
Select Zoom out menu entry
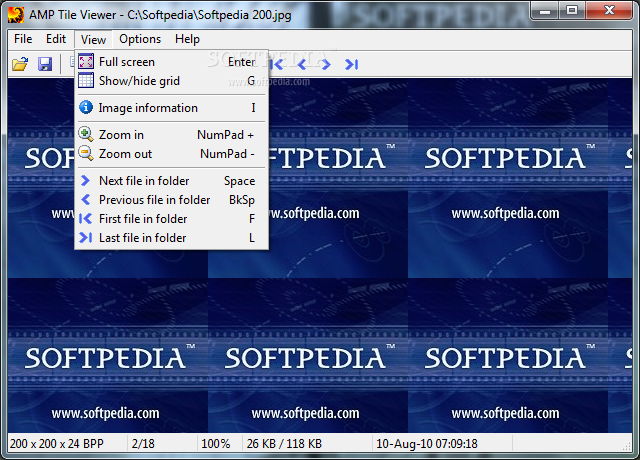pos(171,154)
